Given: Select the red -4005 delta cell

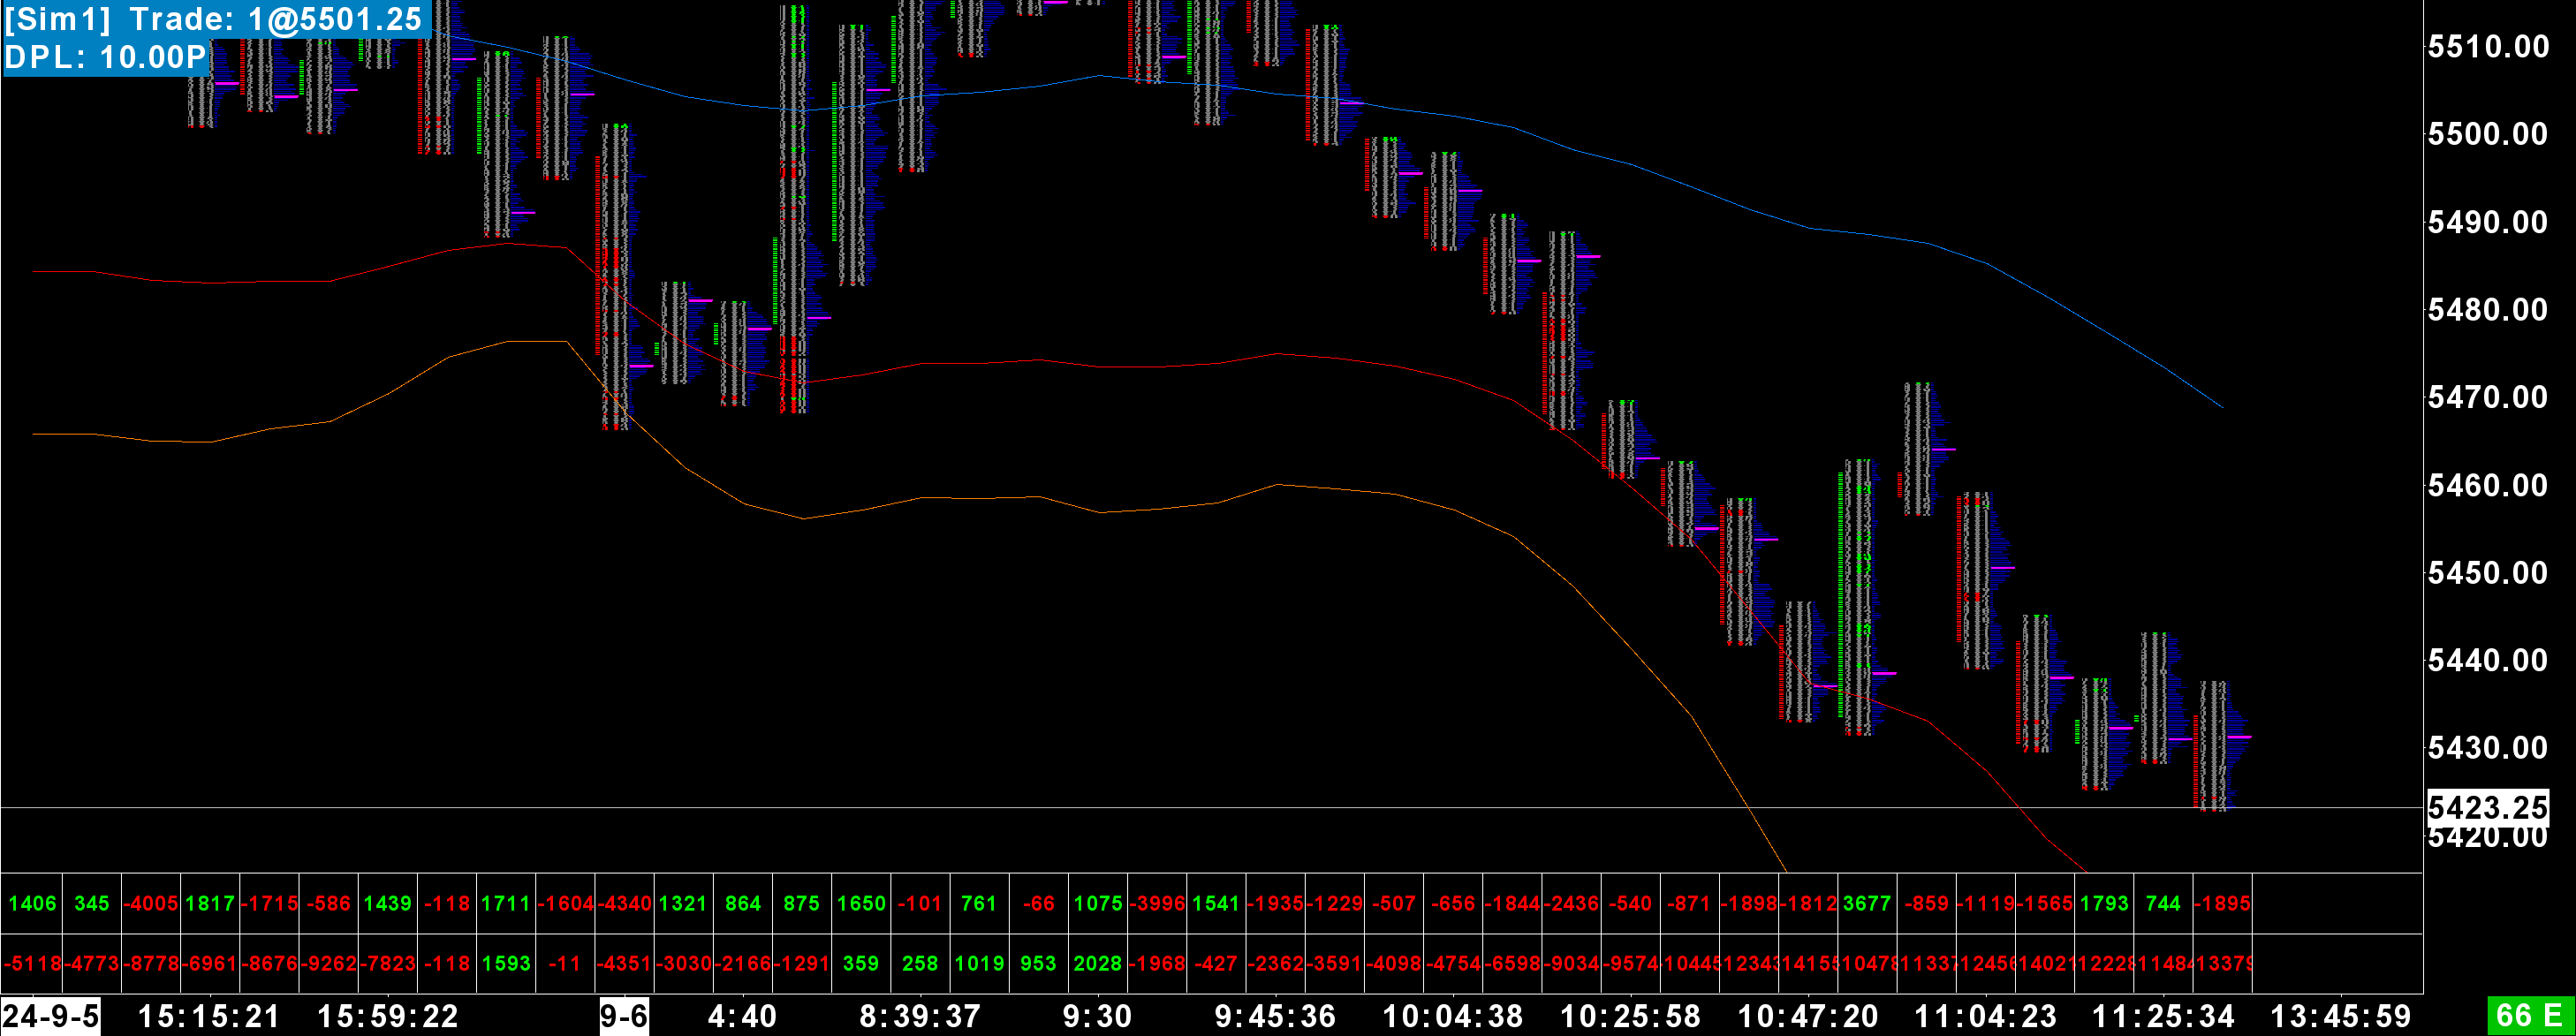Looking at the screenshot, I should click(x=151, y=903).
